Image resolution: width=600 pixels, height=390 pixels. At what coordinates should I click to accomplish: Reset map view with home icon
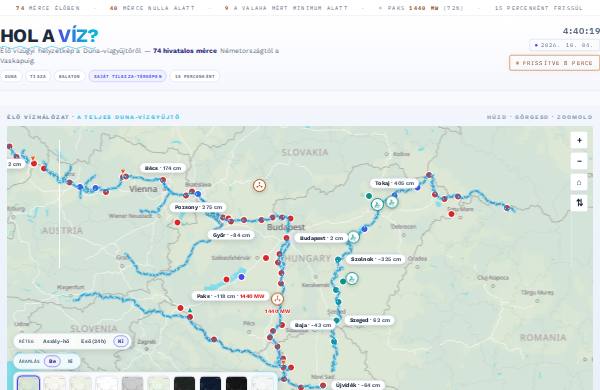(579, 183)
